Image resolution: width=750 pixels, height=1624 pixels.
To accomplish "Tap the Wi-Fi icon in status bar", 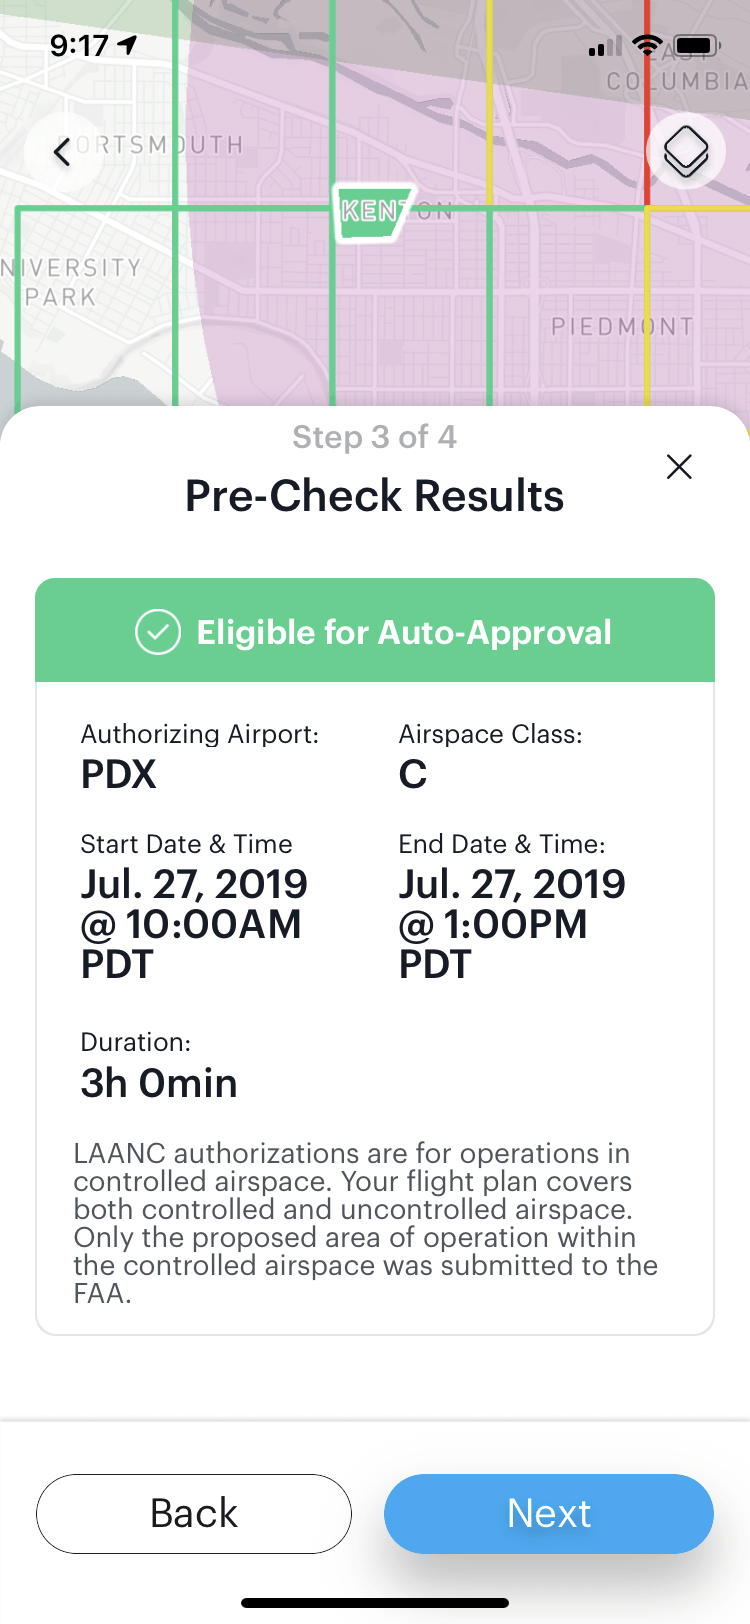I will point(648,46).
